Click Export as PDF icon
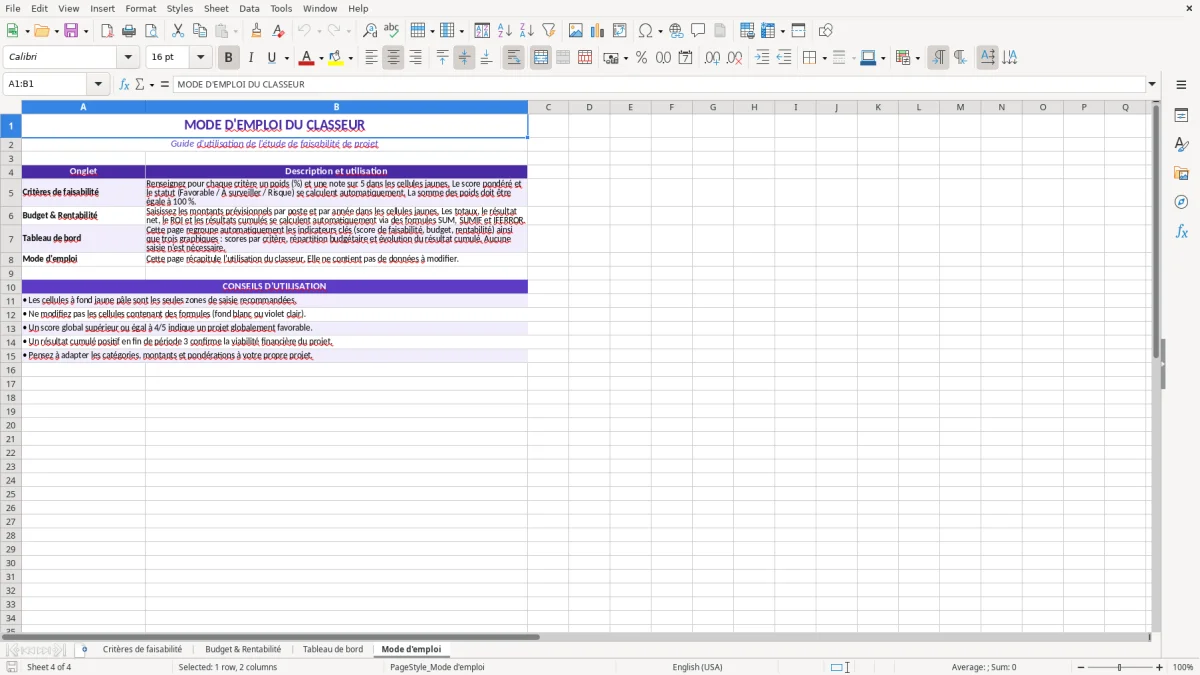The image size is (1200, 675). pos(107,31)
